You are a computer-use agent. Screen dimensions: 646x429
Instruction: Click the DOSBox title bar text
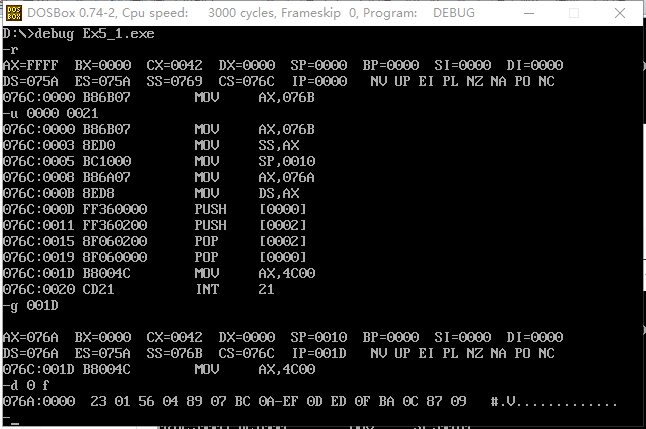pyautogui.click(x=250, y=13)
